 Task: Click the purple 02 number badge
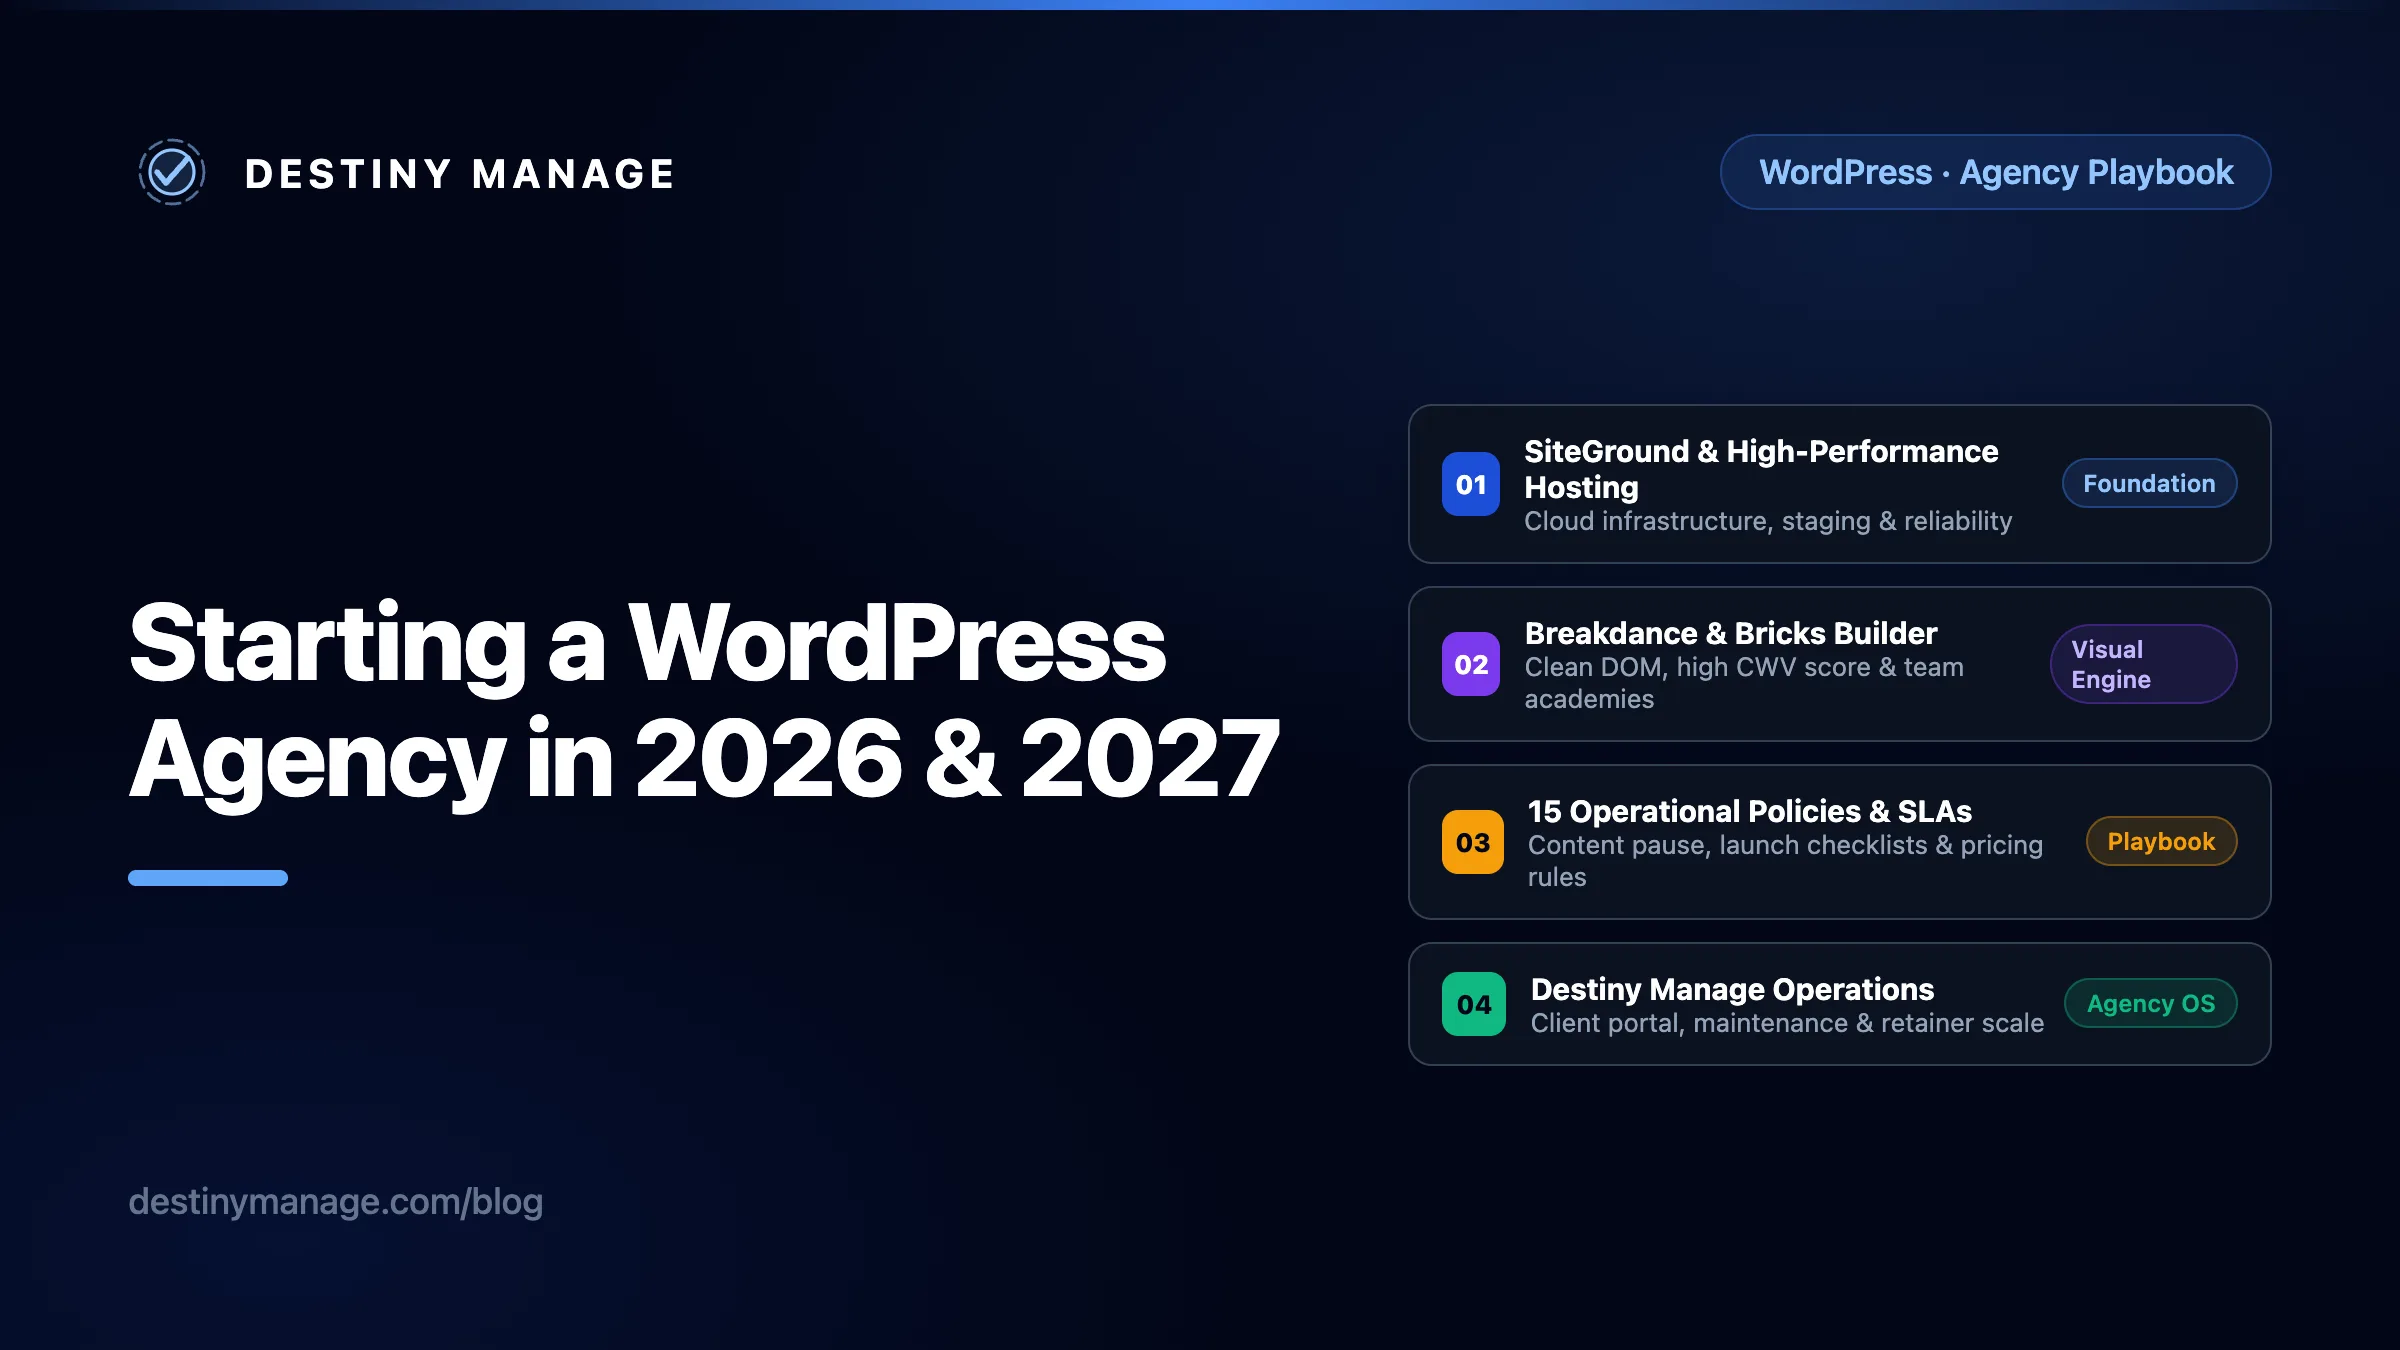(1471, 664)
